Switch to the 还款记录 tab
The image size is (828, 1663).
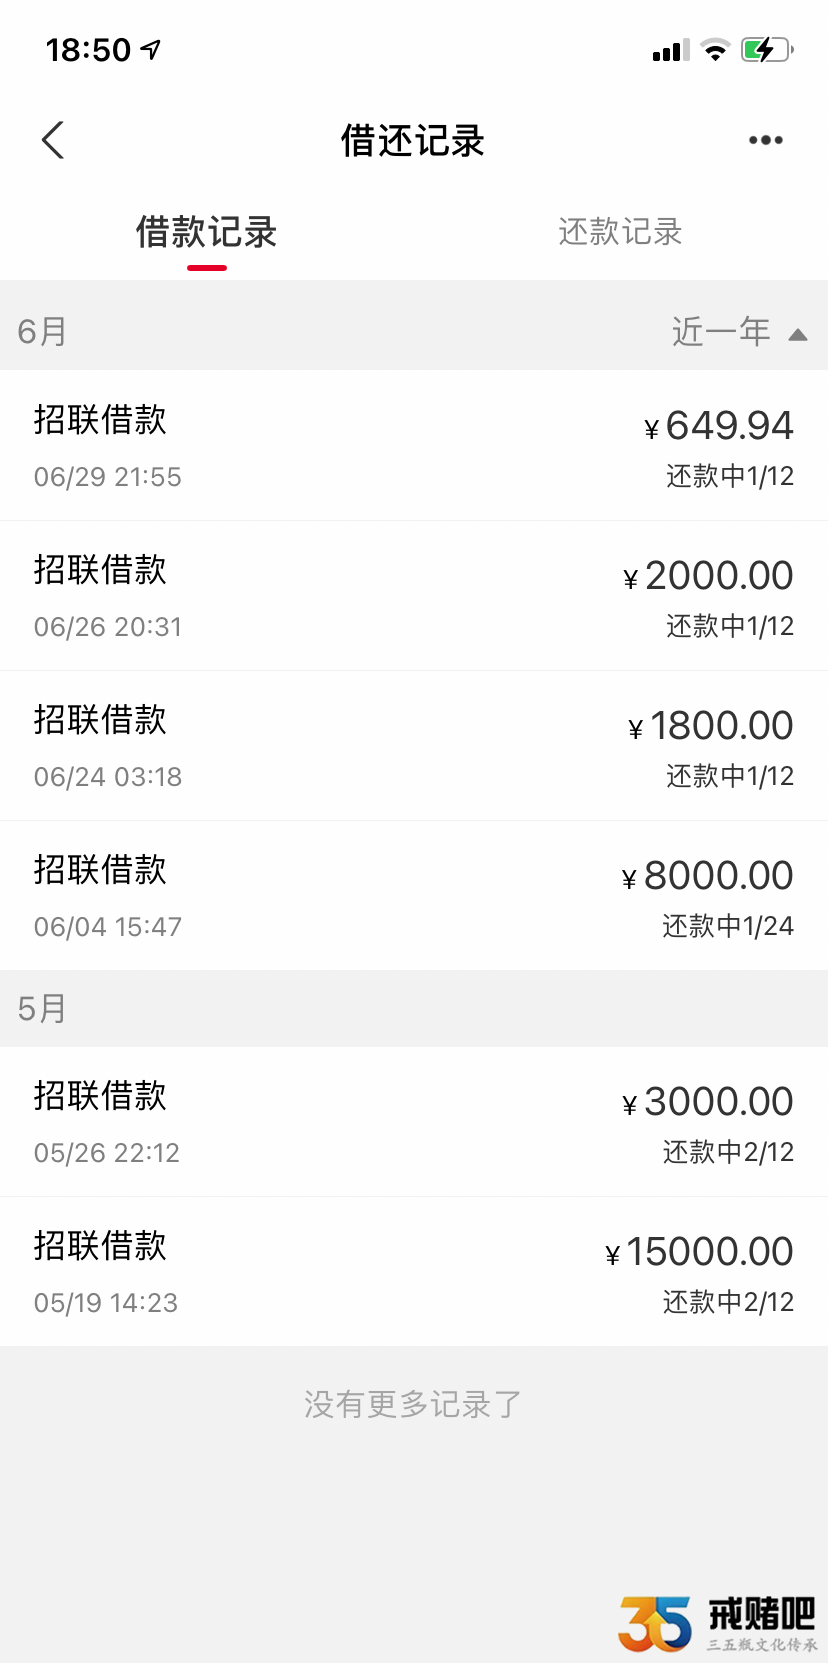click(x=620, y=232)
